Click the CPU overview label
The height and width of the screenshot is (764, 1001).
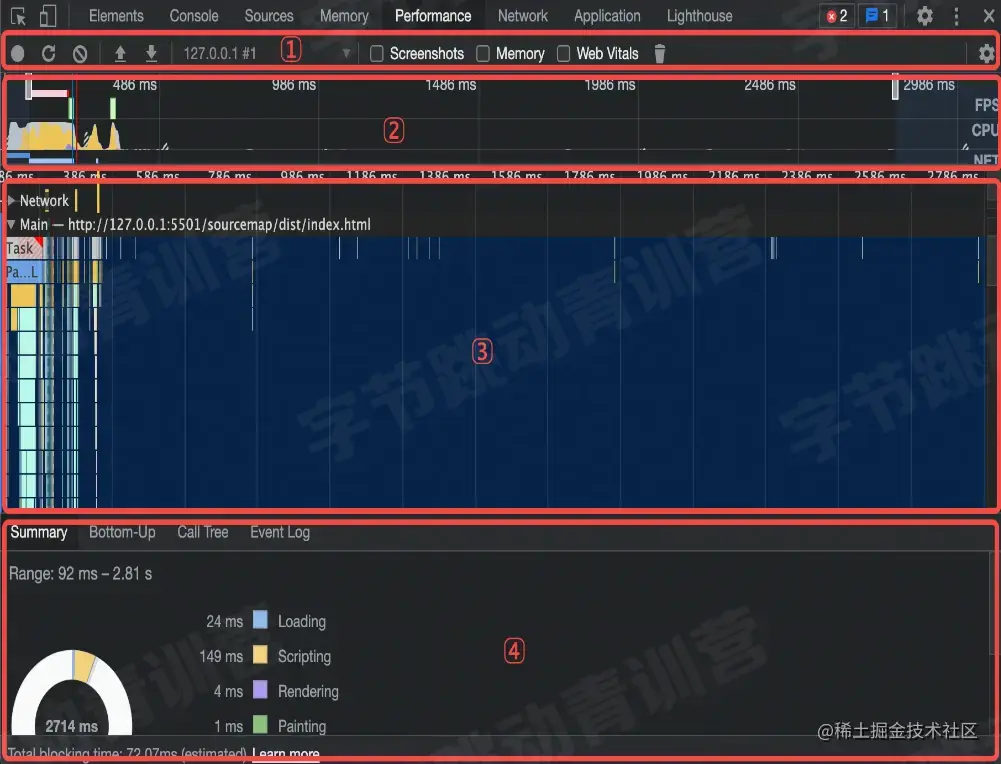(984, 130)
